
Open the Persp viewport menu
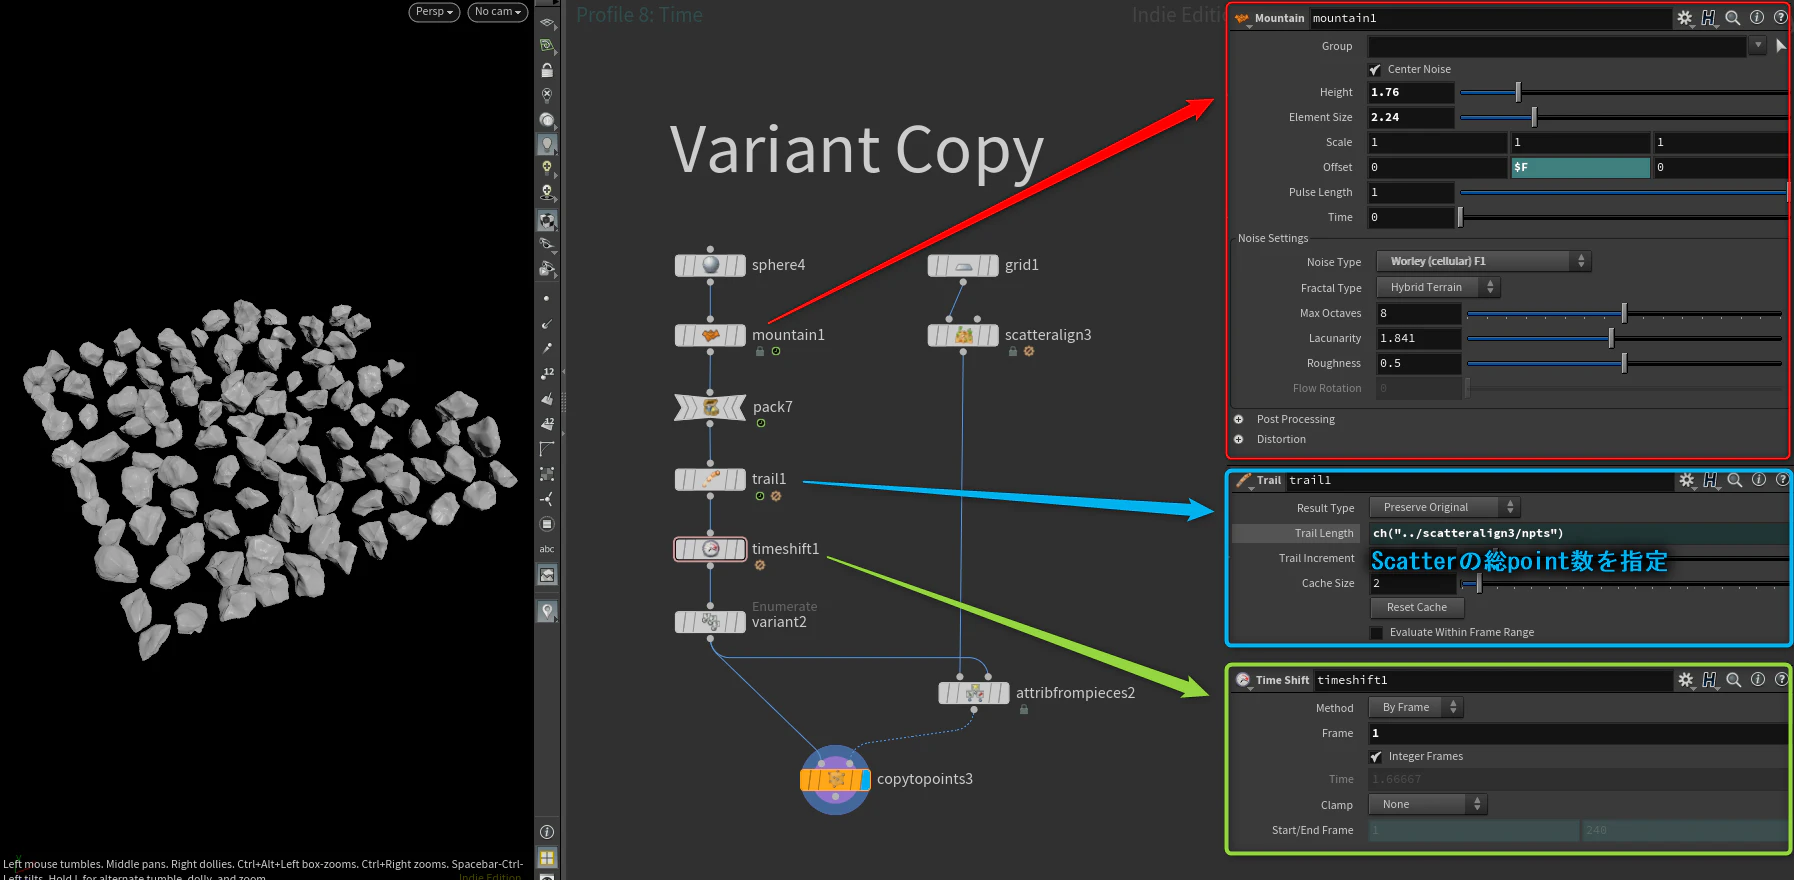[434, 12]
